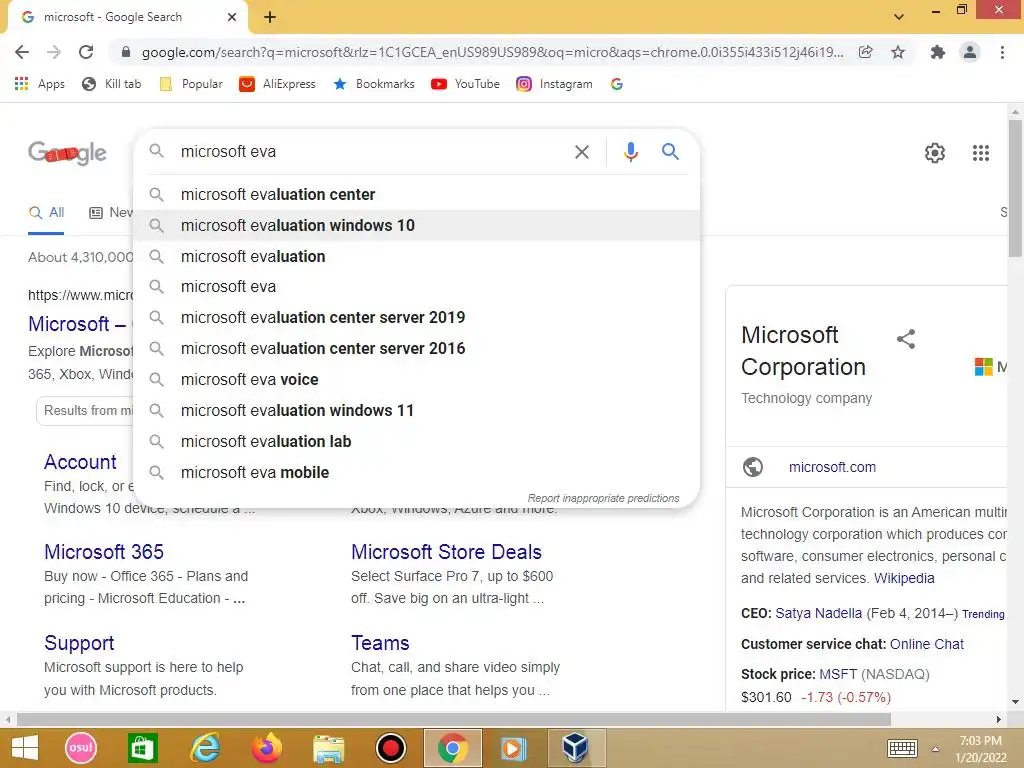Switch to the All results tab

click(x=46, y=212)
